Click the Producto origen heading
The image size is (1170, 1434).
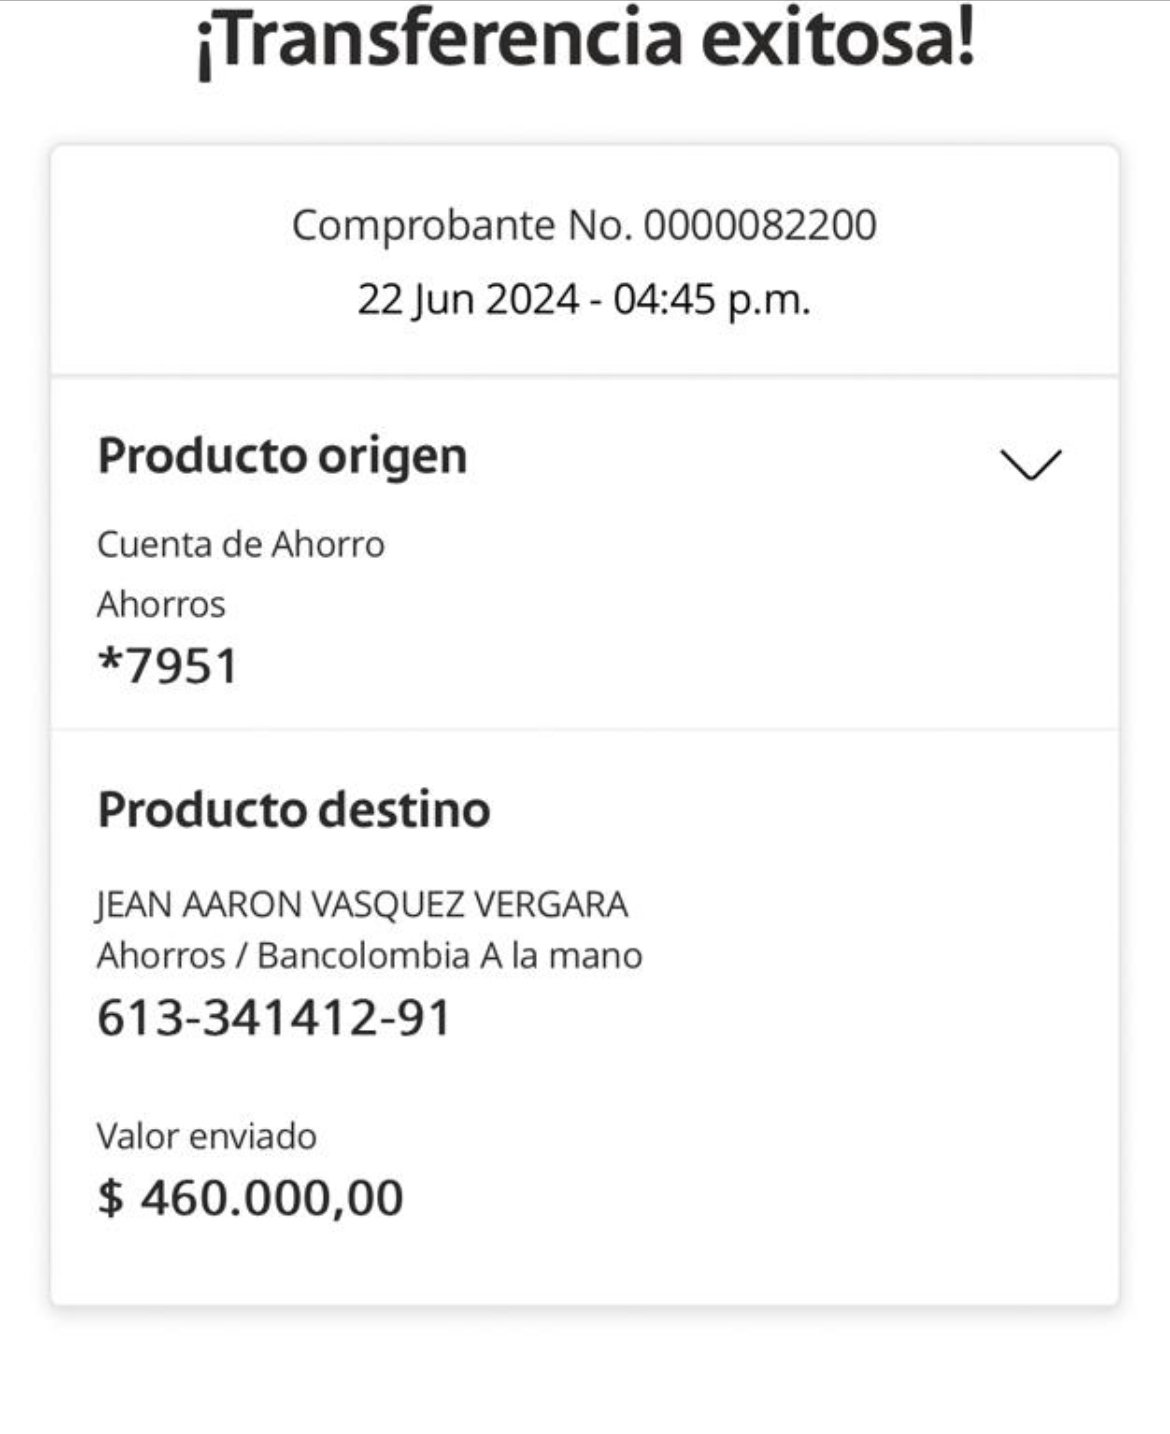(x=282, y=456)
